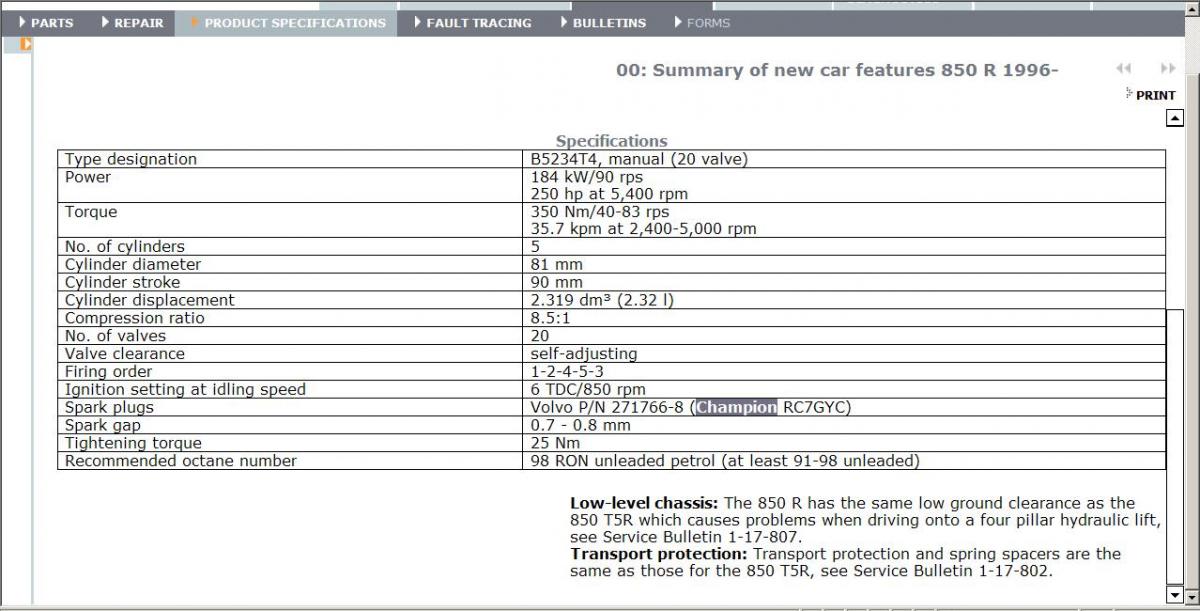This screenshot has height=611, width=1200.
Task: Click the 6 TDC/850 rpm value
Action: click(589, 389)
